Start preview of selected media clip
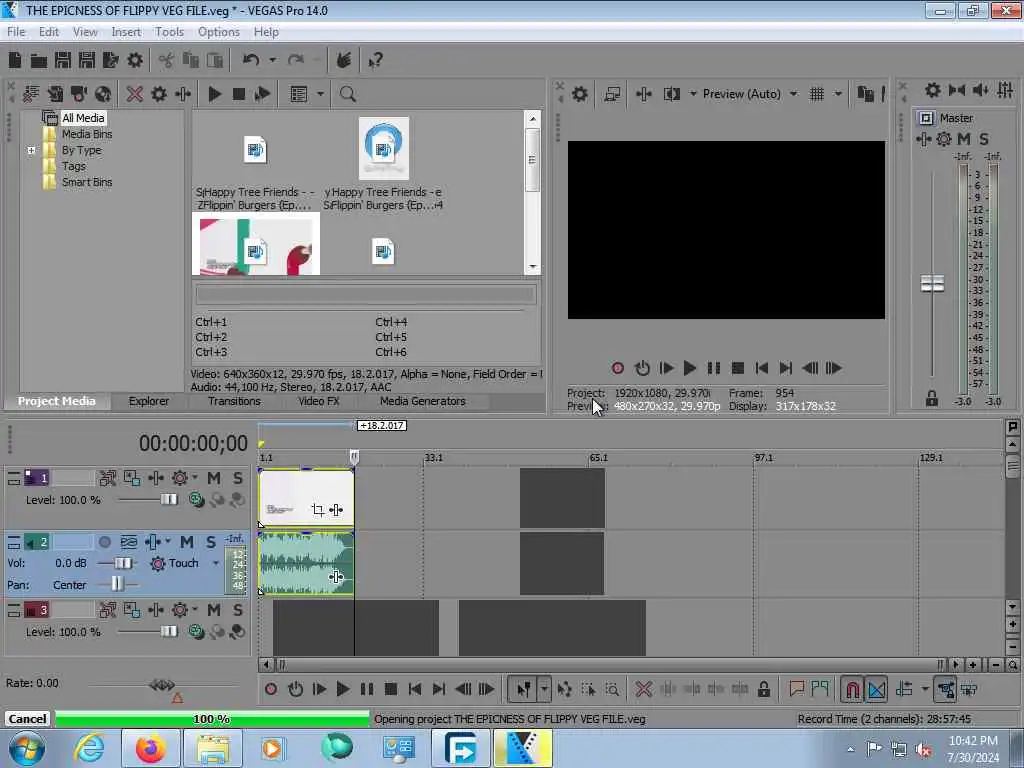 click(214, 94)
